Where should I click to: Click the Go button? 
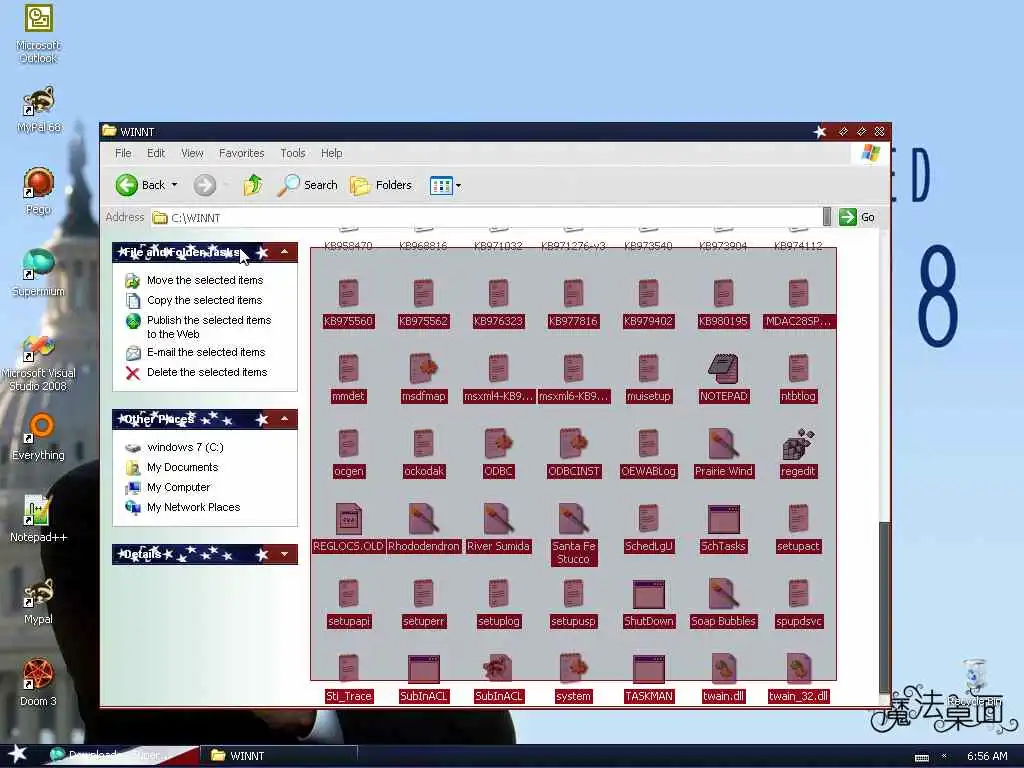(x=857, y=217)
